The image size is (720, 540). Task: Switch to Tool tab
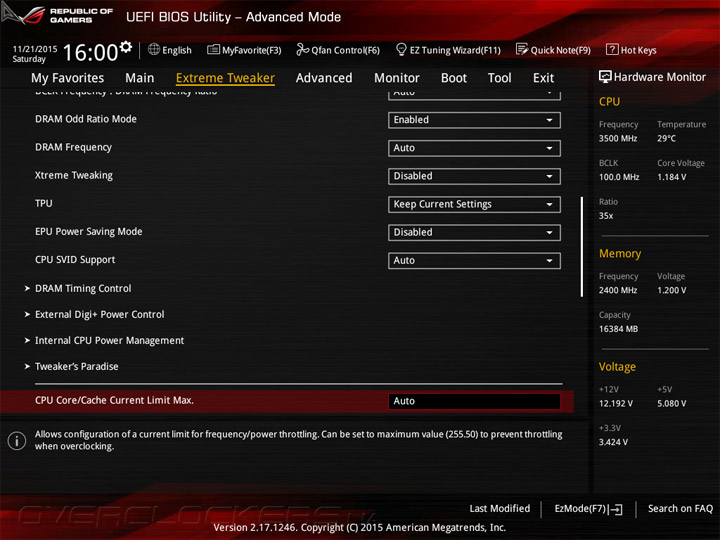coord(500,78)
